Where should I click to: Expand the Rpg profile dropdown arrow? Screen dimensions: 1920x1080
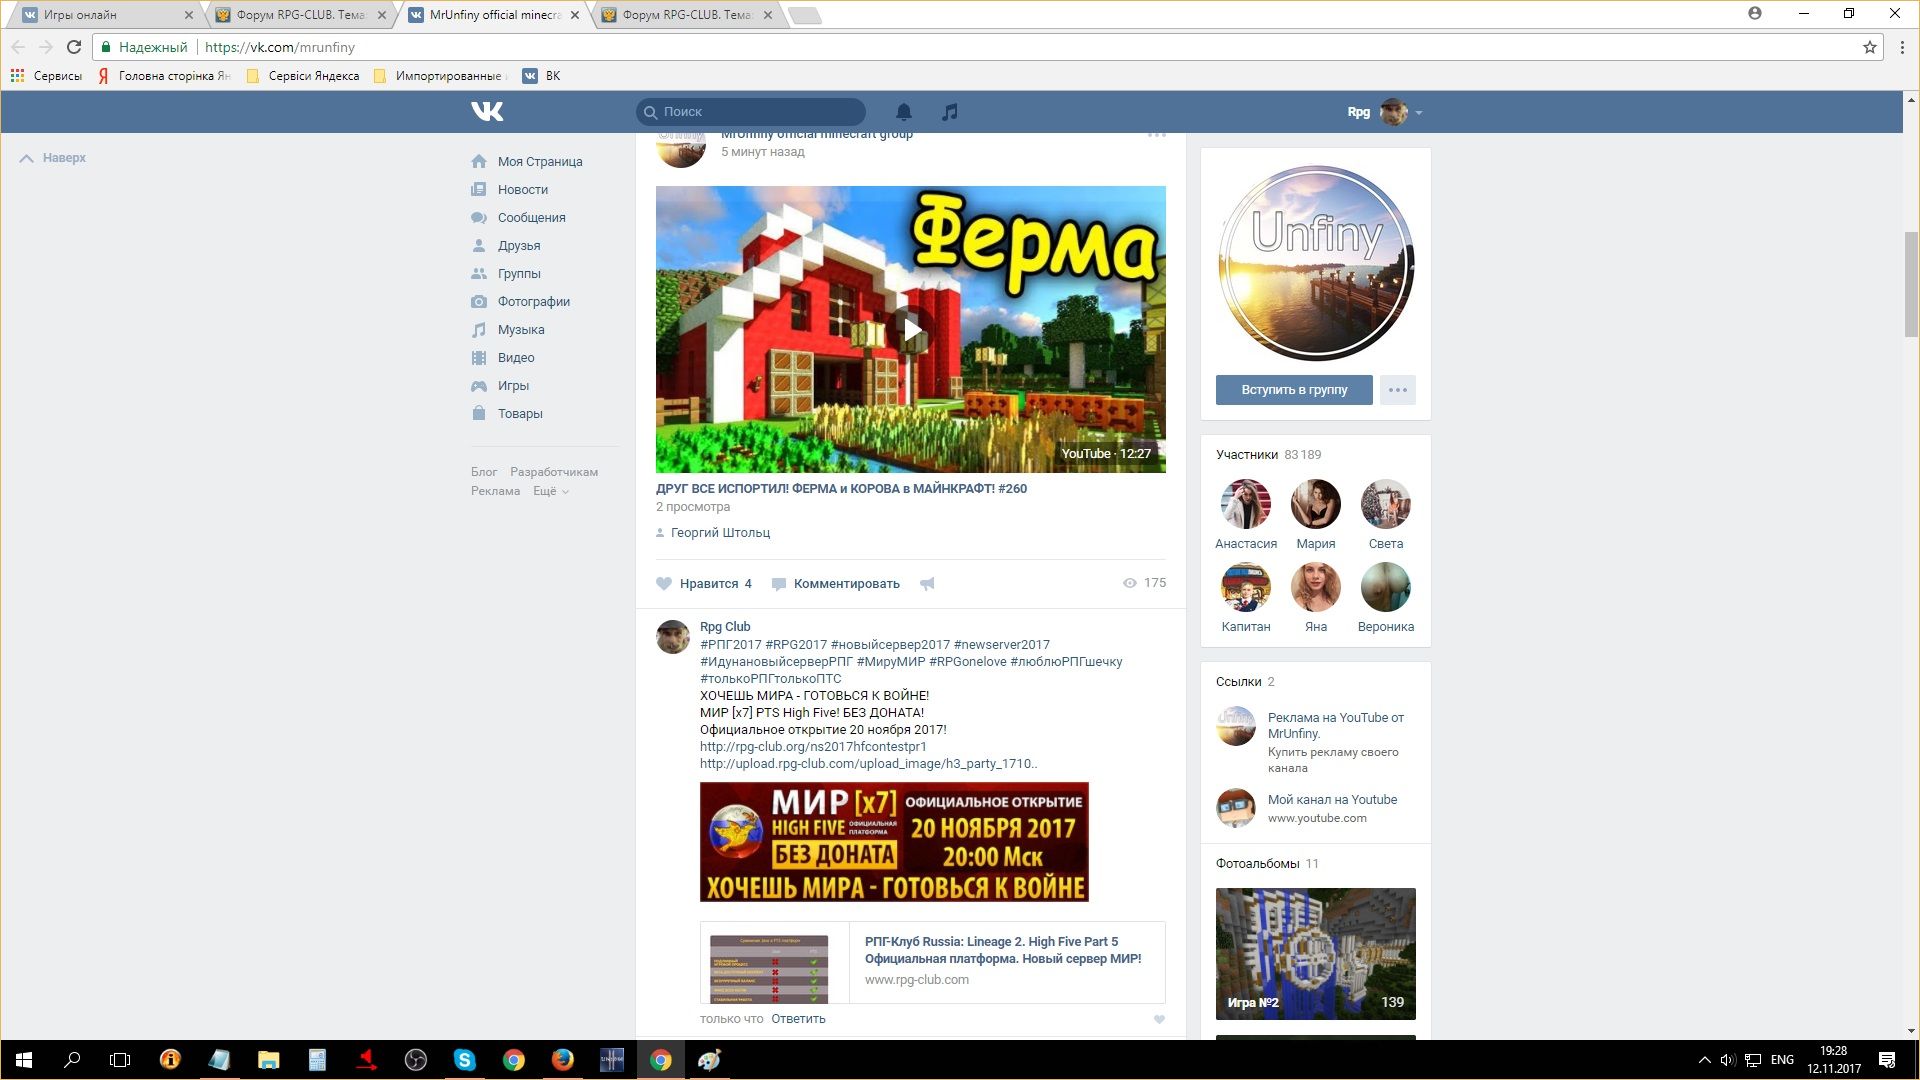pyautogui.click(x=1419, y=113)
